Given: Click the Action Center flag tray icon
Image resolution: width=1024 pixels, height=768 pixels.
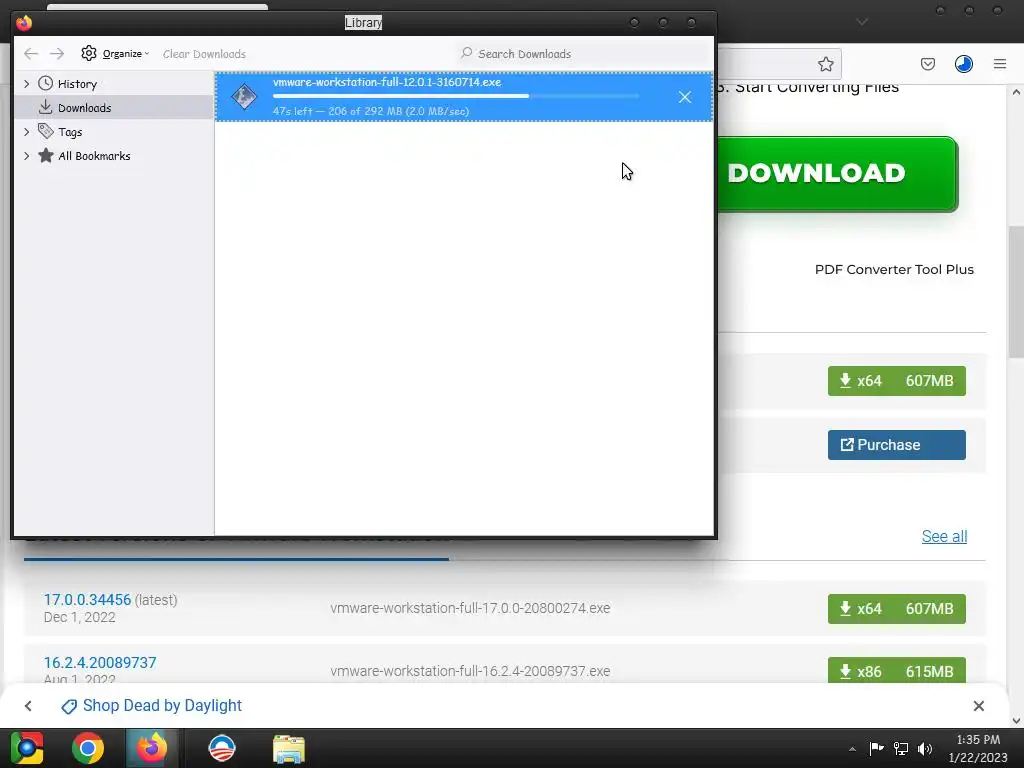Looking at the screenshot, I should click(876, 748).
